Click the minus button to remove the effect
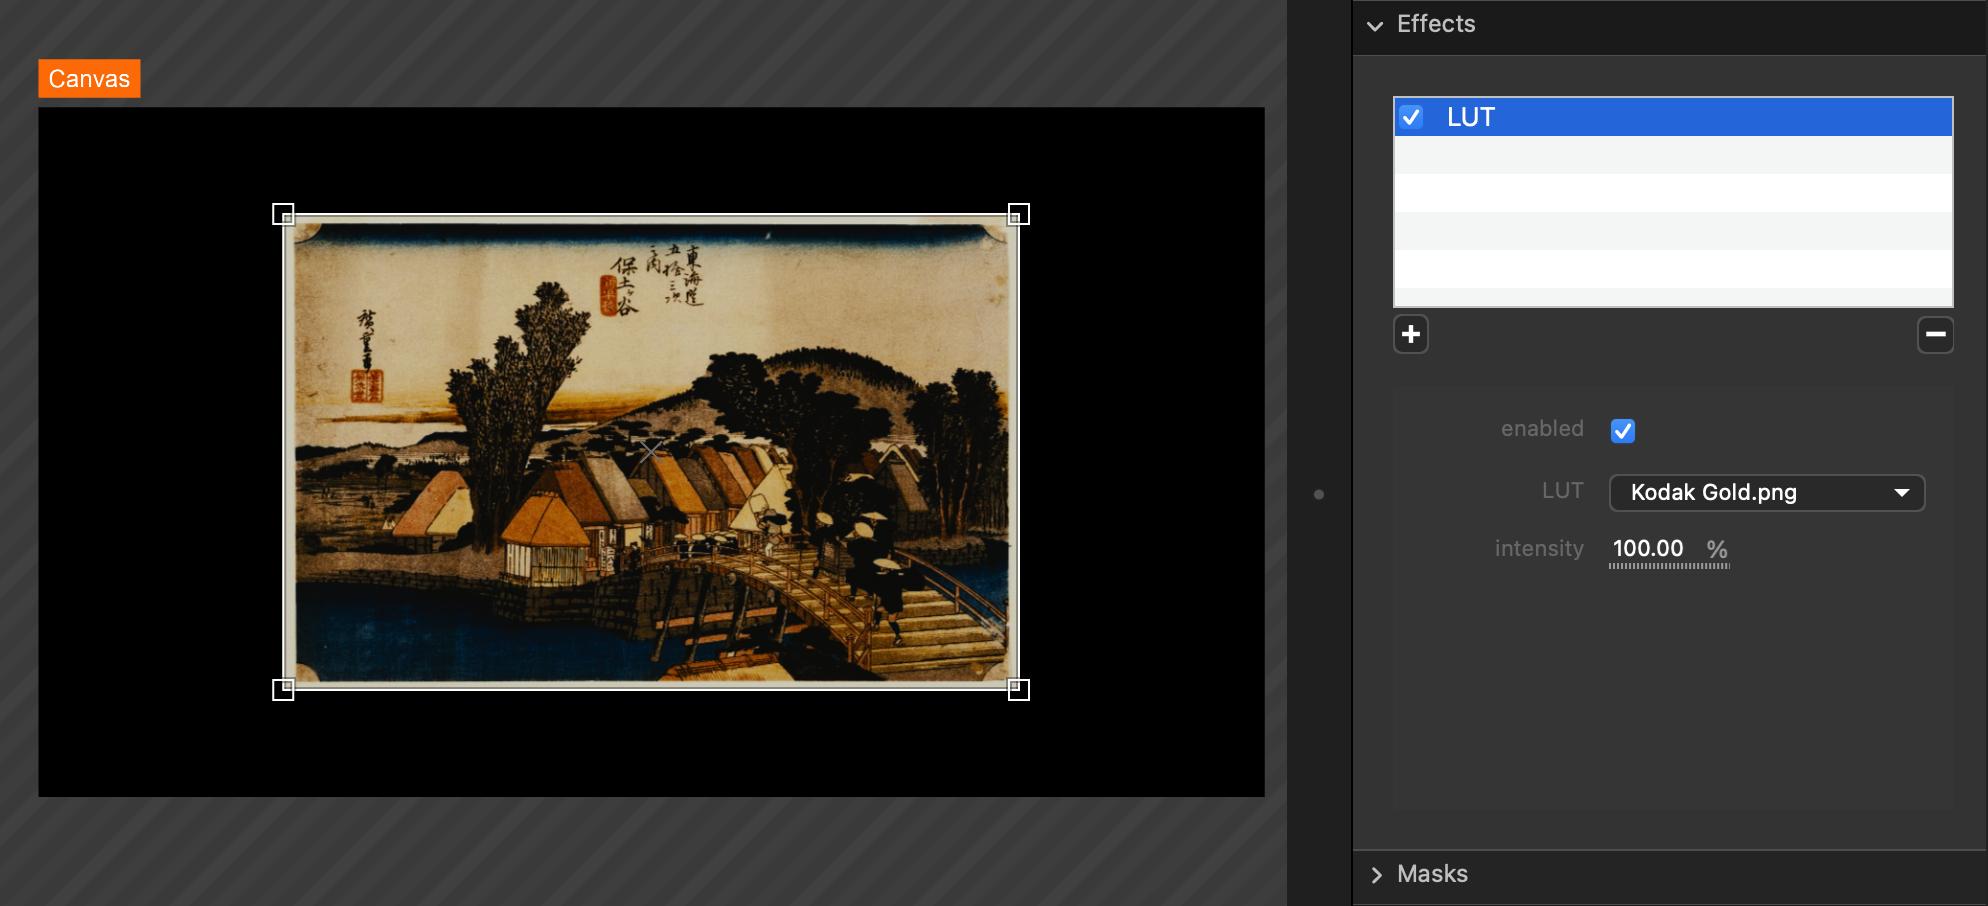Viewport: 1988px width, 906px height. [1934, 334]
